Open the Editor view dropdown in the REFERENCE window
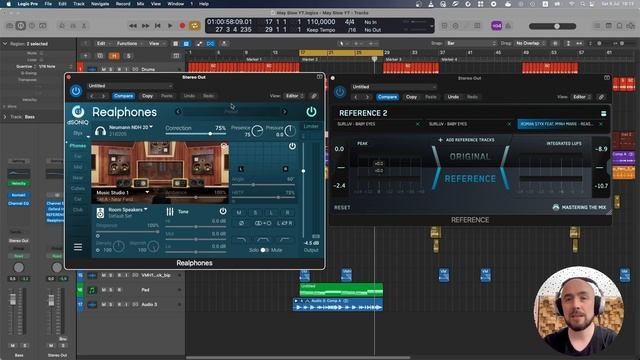 point(581,97)
